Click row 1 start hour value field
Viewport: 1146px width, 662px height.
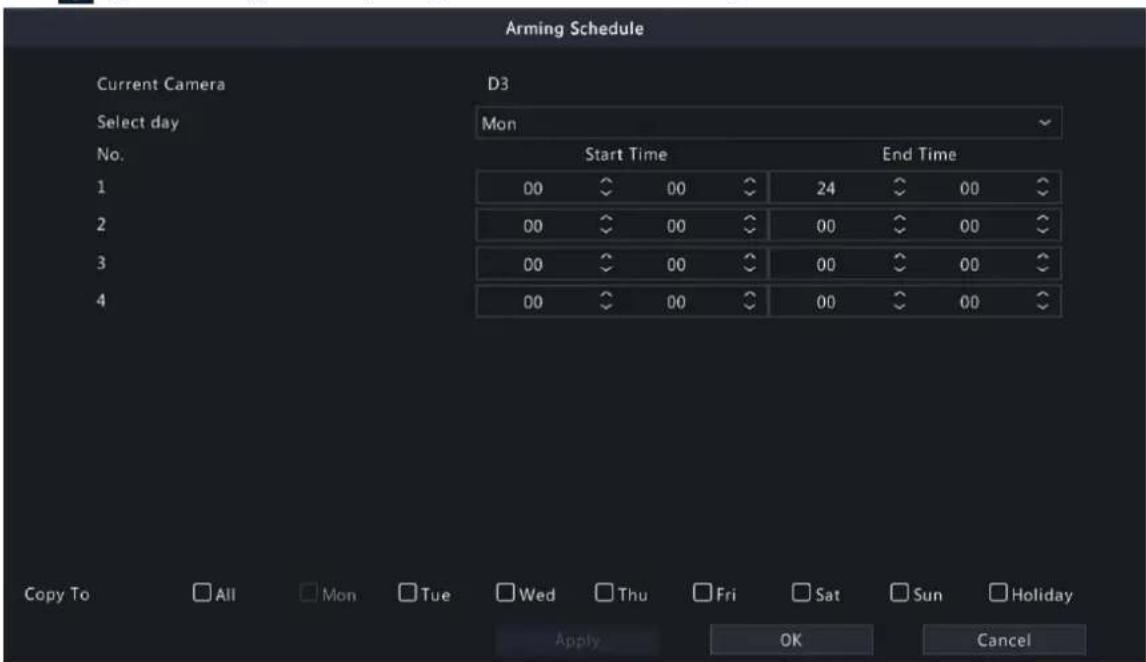pyautogui.click(x=533, y=189)
